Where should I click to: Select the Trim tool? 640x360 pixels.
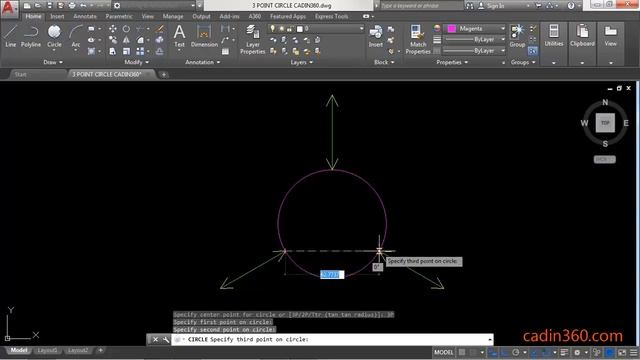140,29
